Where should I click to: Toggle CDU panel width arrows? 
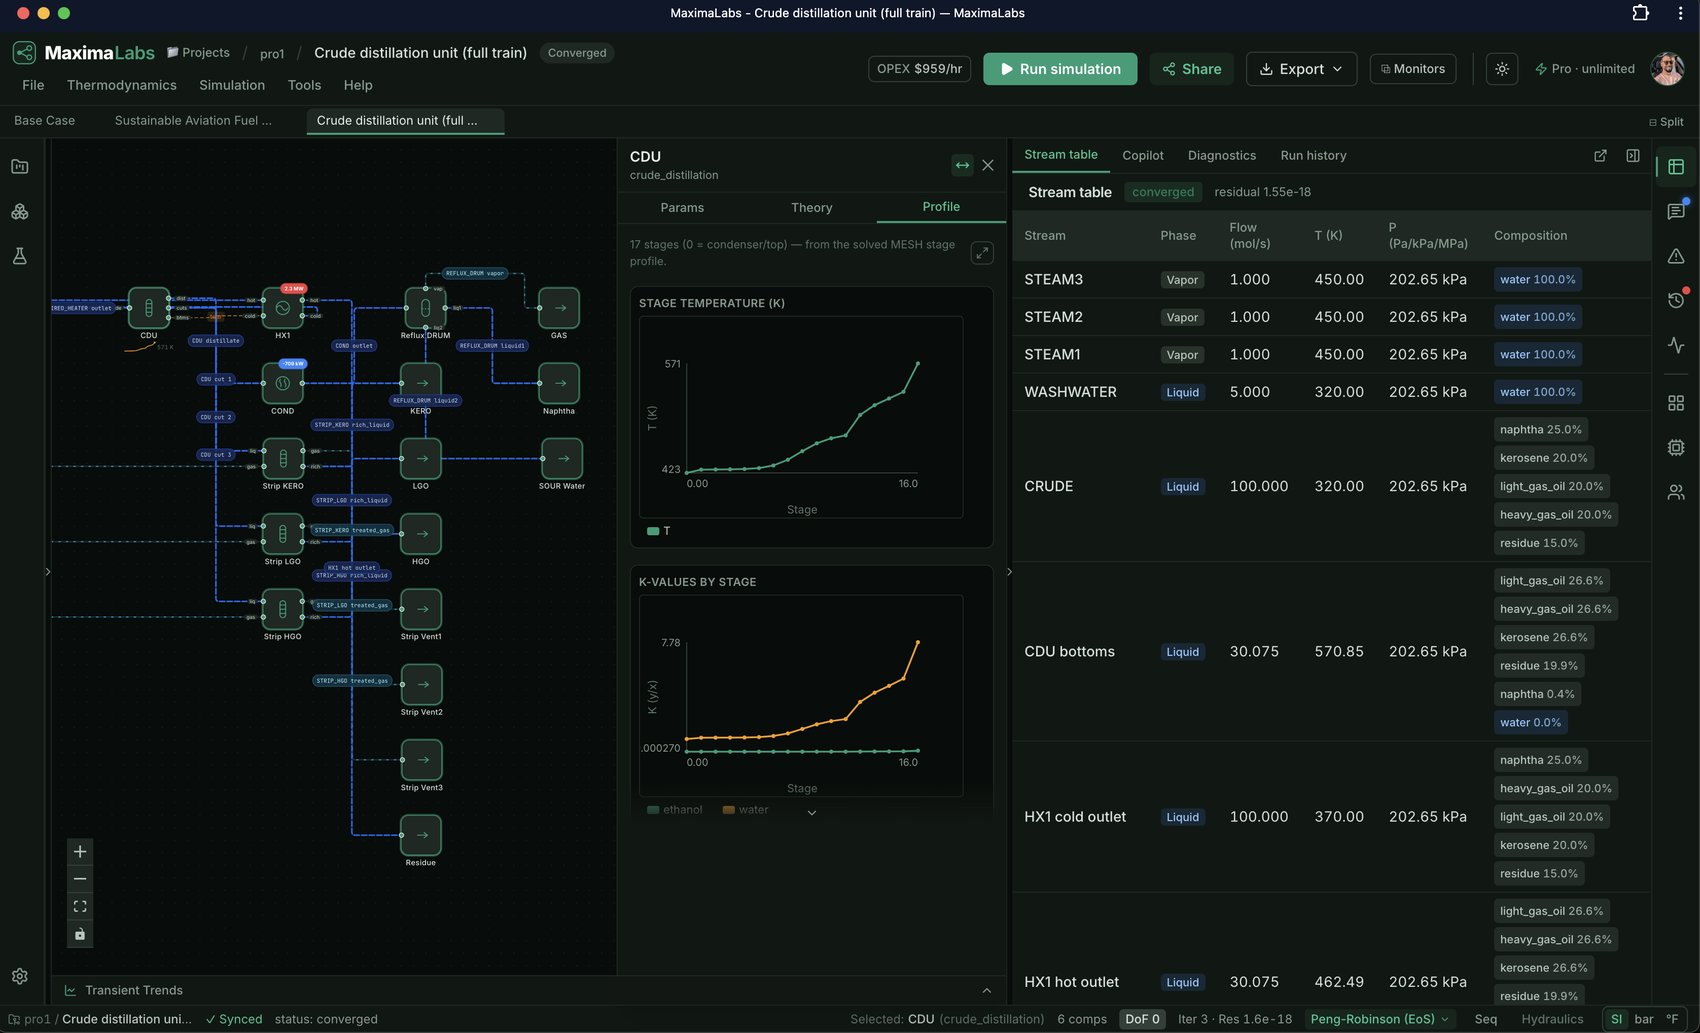[962, 165]
